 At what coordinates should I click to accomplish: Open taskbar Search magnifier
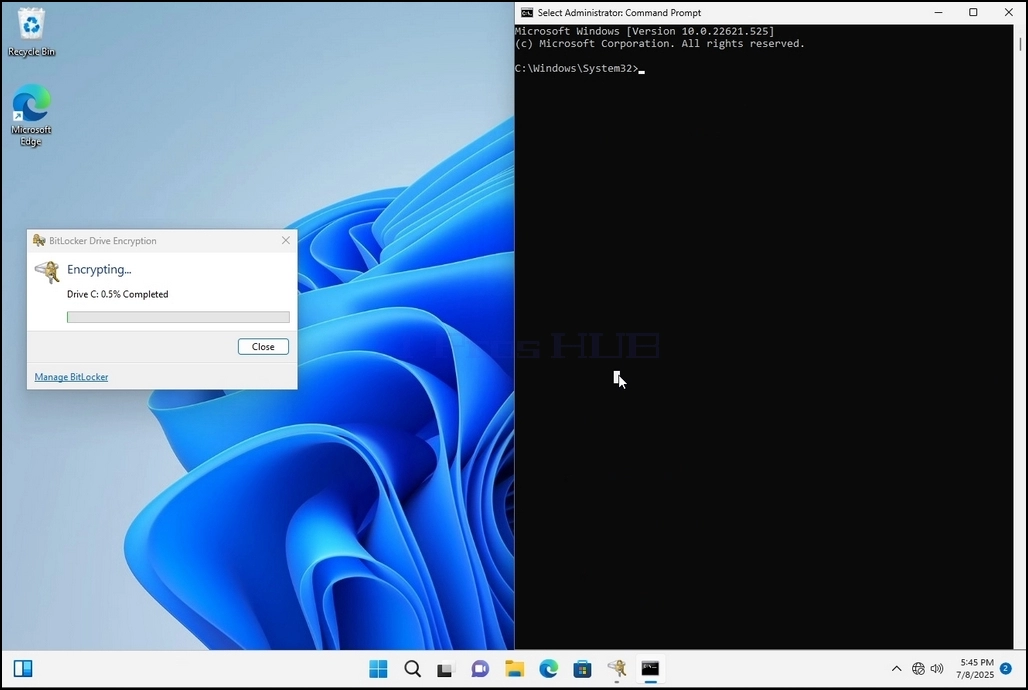(x=412, y=668)
